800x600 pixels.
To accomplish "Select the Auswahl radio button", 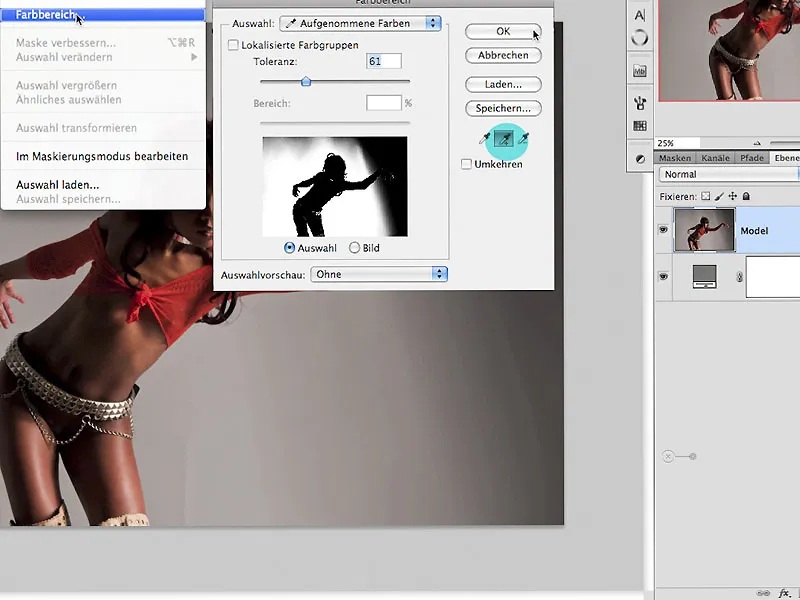I will (x=289, y=248).
